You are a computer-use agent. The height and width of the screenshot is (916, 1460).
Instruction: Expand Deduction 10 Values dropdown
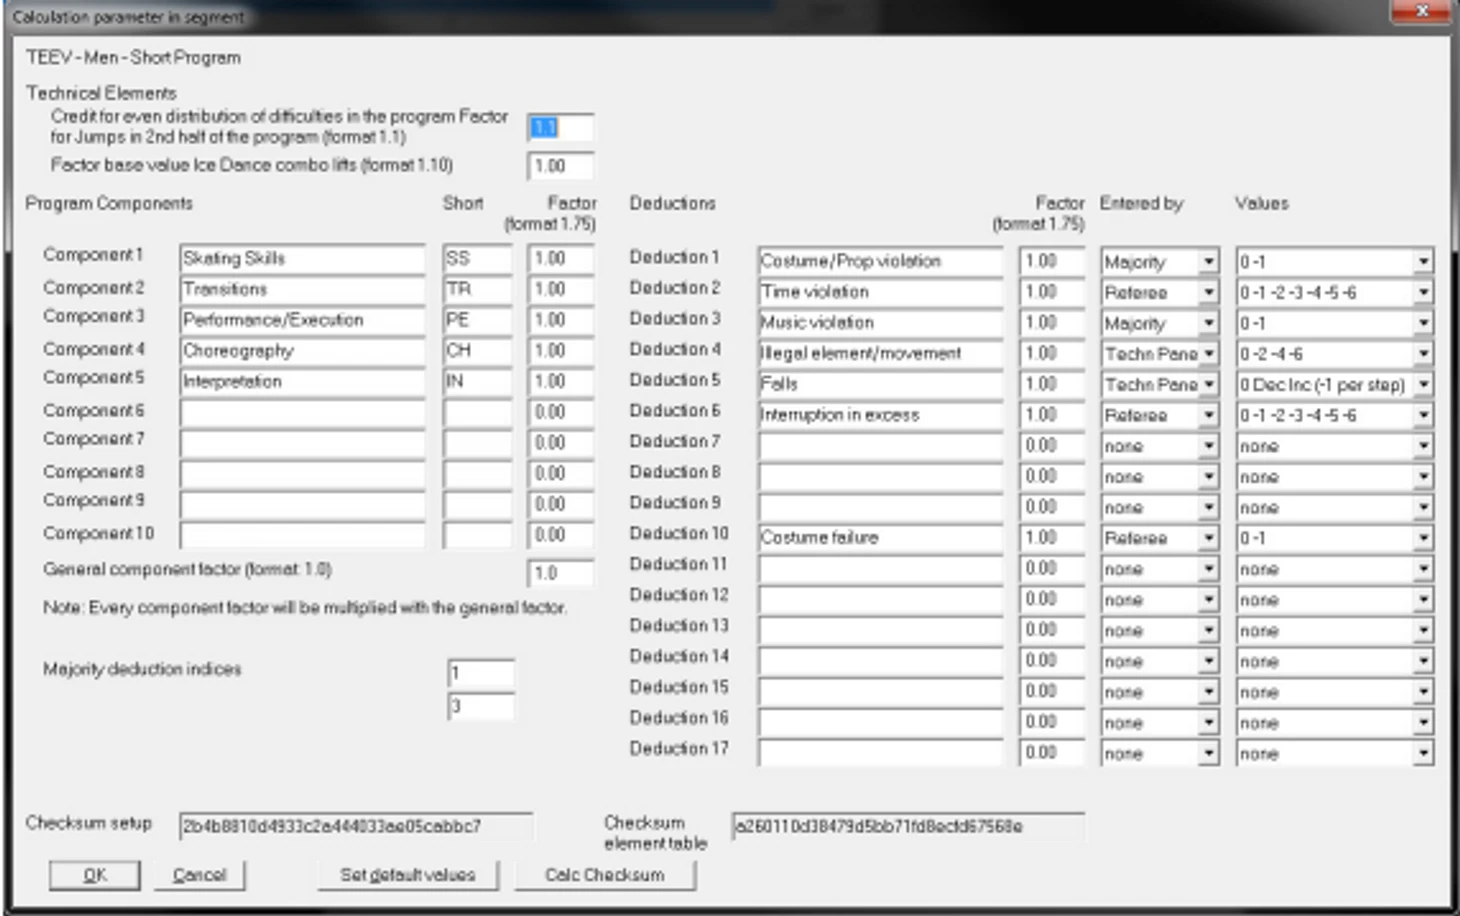click(x=1423, y=538)
